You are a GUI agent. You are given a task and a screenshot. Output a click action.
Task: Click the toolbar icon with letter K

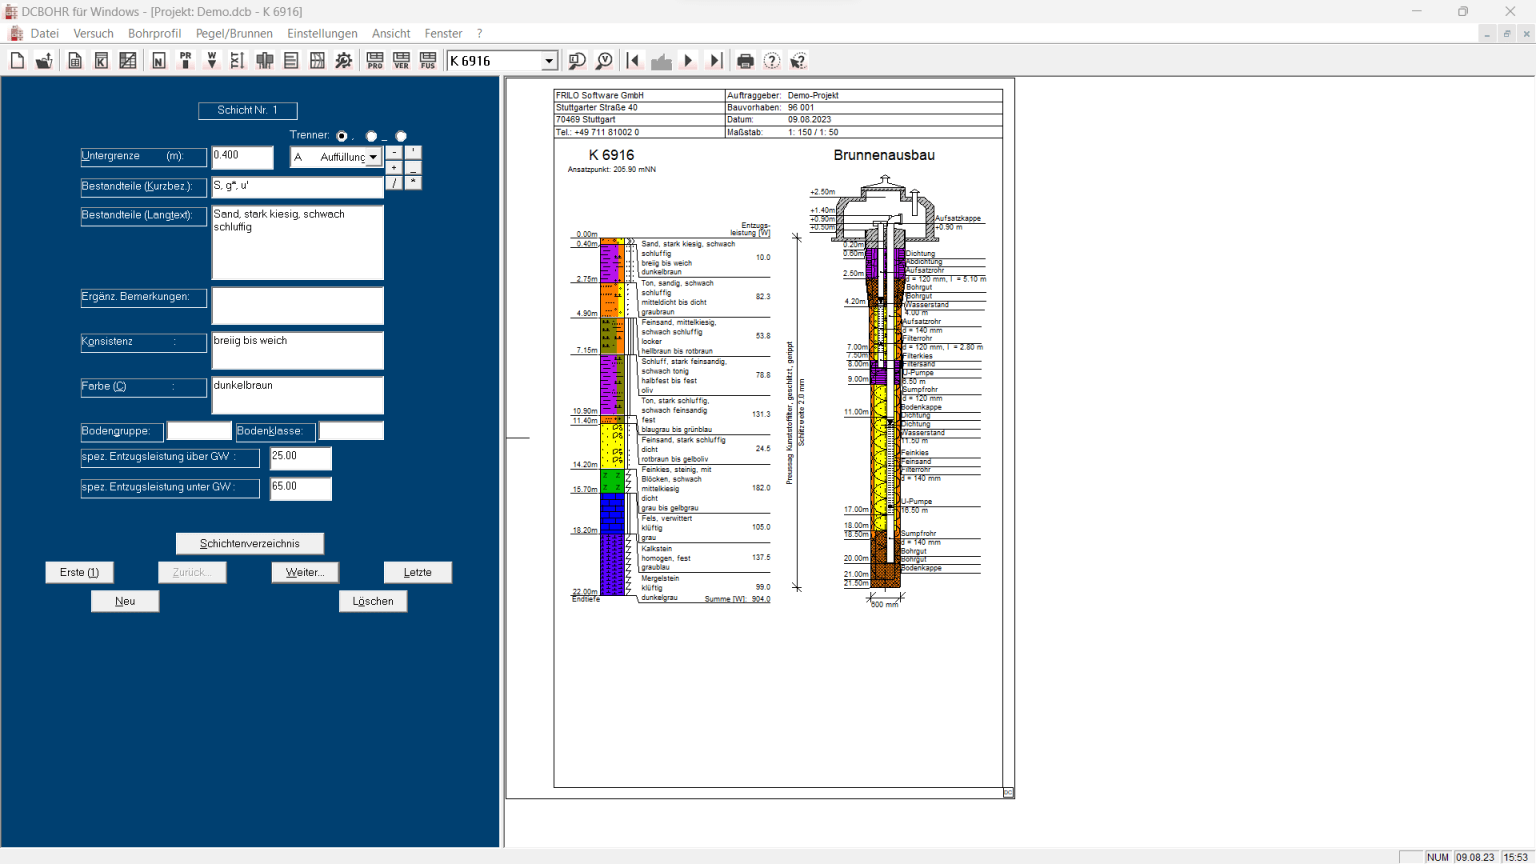click(101, 61)
